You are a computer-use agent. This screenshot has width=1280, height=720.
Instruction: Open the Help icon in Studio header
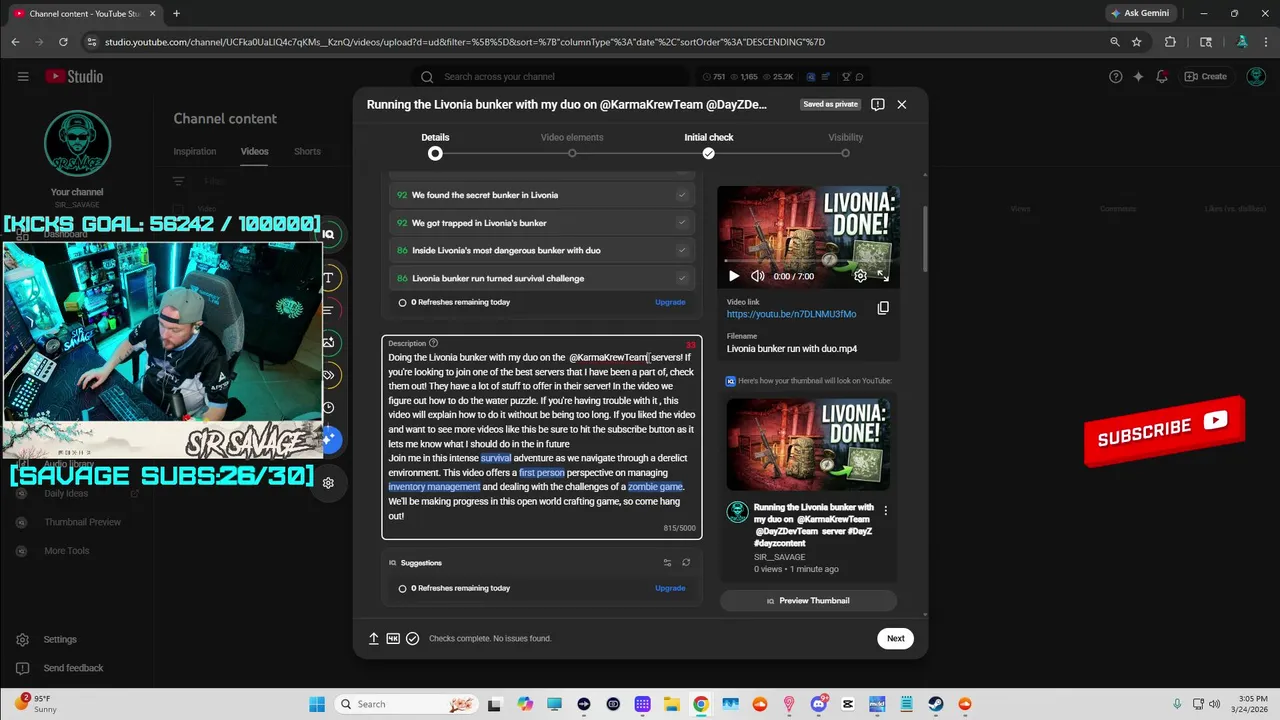tap(1116, 77)
